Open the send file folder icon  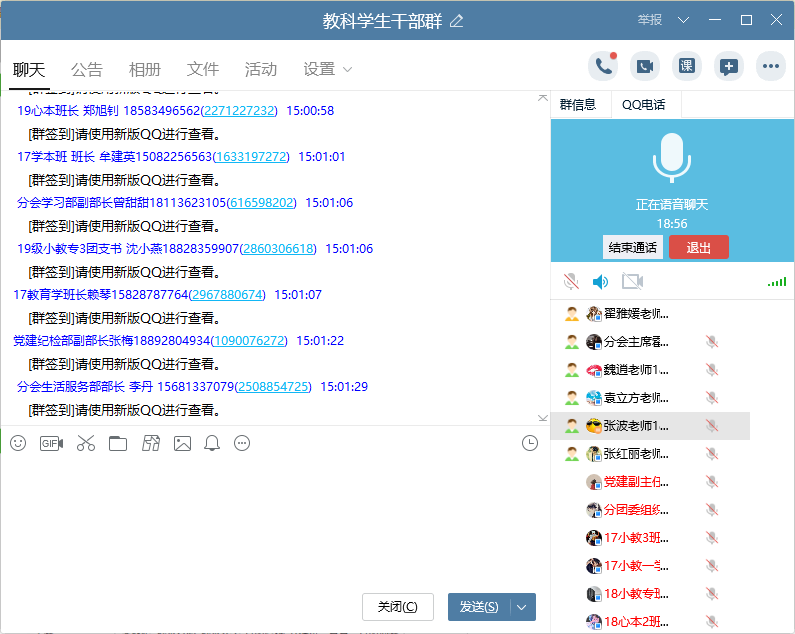118,443
